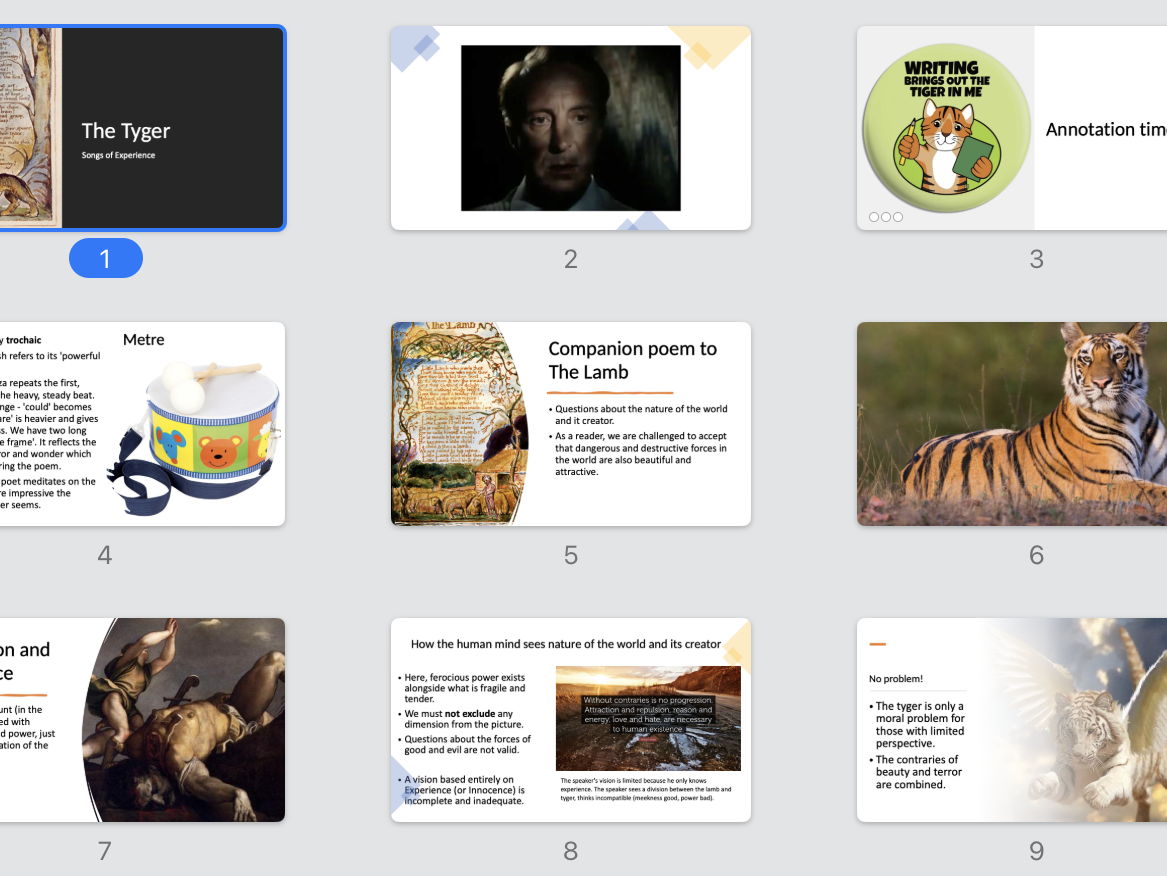Click the slide number 7 label
Screen dimensions: 1167x876
105,851
